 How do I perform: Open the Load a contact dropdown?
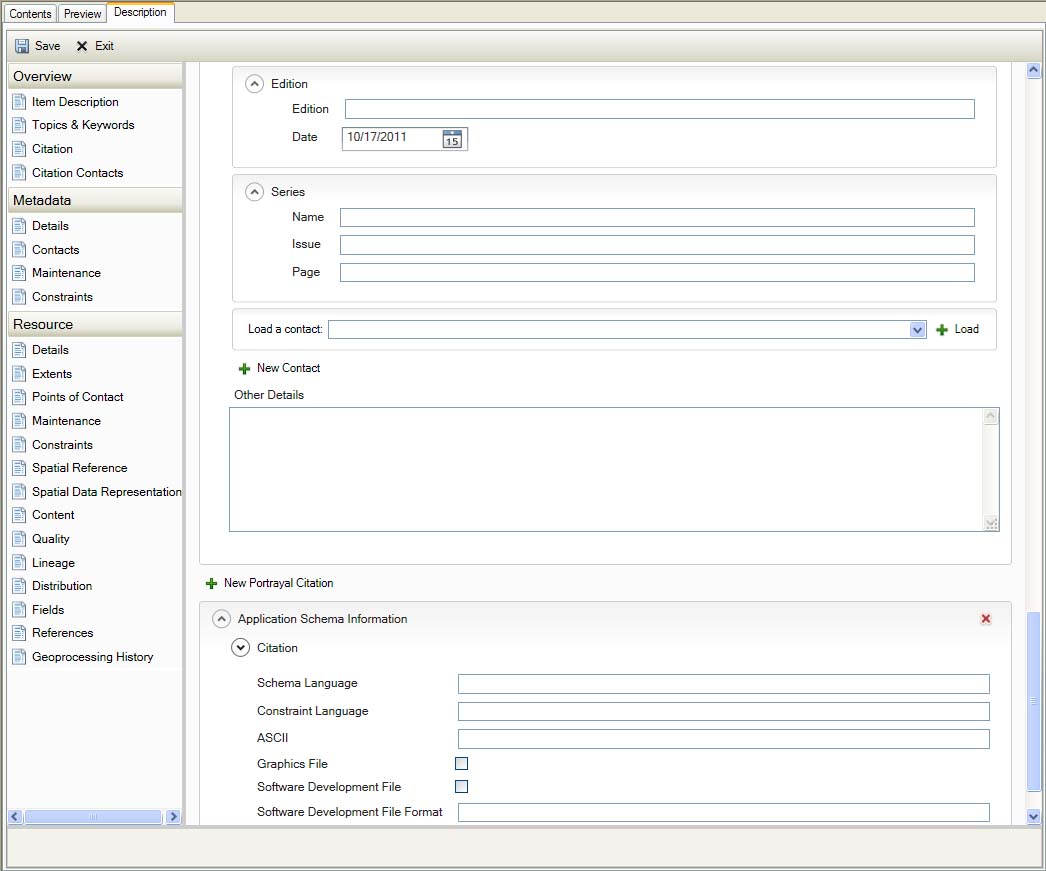918,330
